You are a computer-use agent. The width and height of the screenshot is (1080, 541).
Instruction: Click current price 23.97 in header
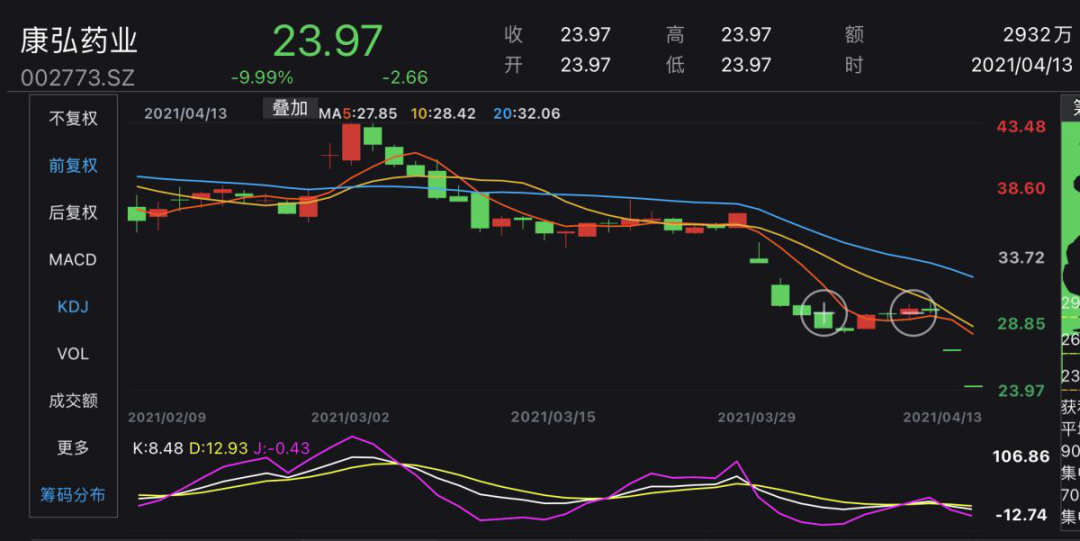tap(327, 40)
